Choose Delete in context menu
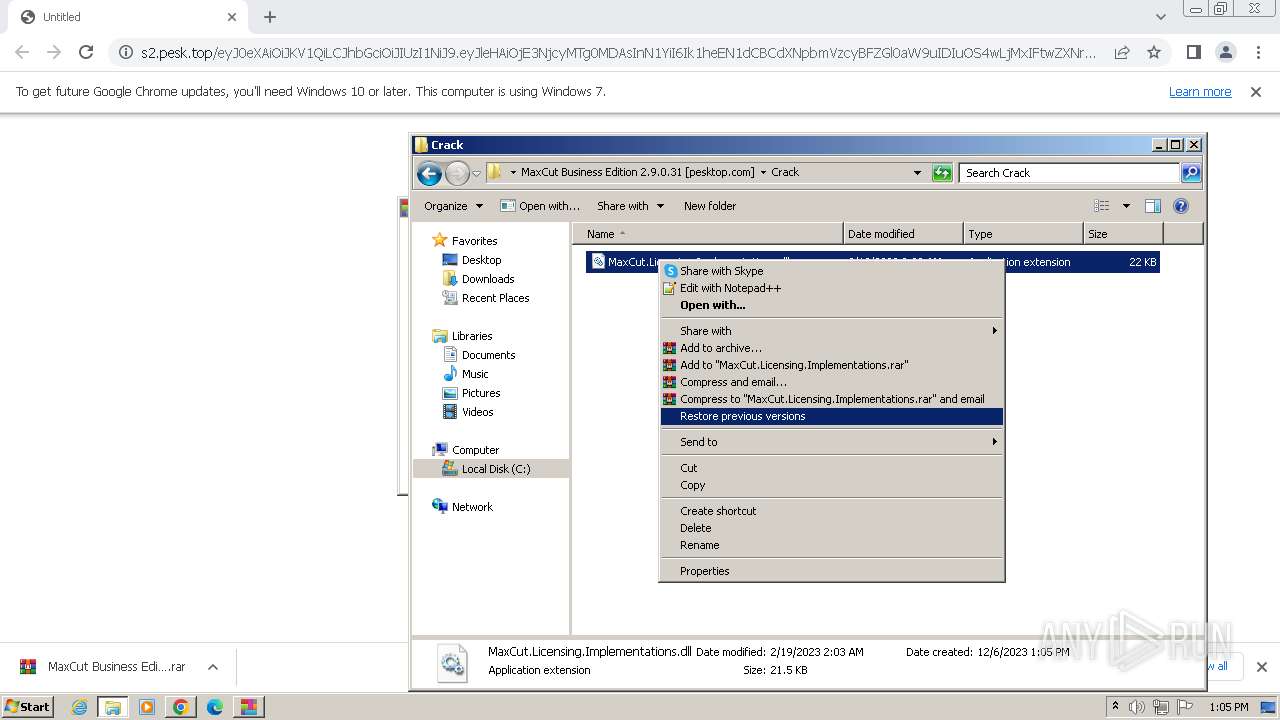The width and height of the screenshot is (1280, 720). tap(832, 528)
